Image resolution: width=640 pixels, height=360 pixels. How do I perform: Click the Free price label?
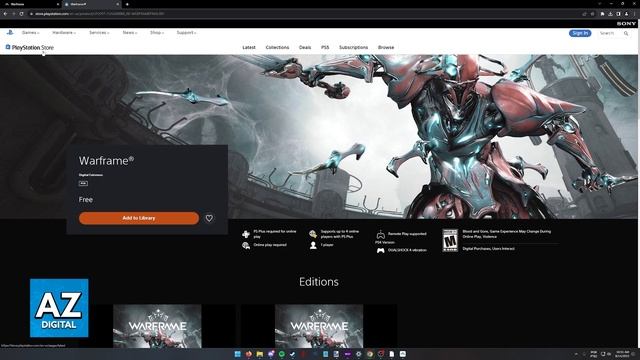pos(86,200)
